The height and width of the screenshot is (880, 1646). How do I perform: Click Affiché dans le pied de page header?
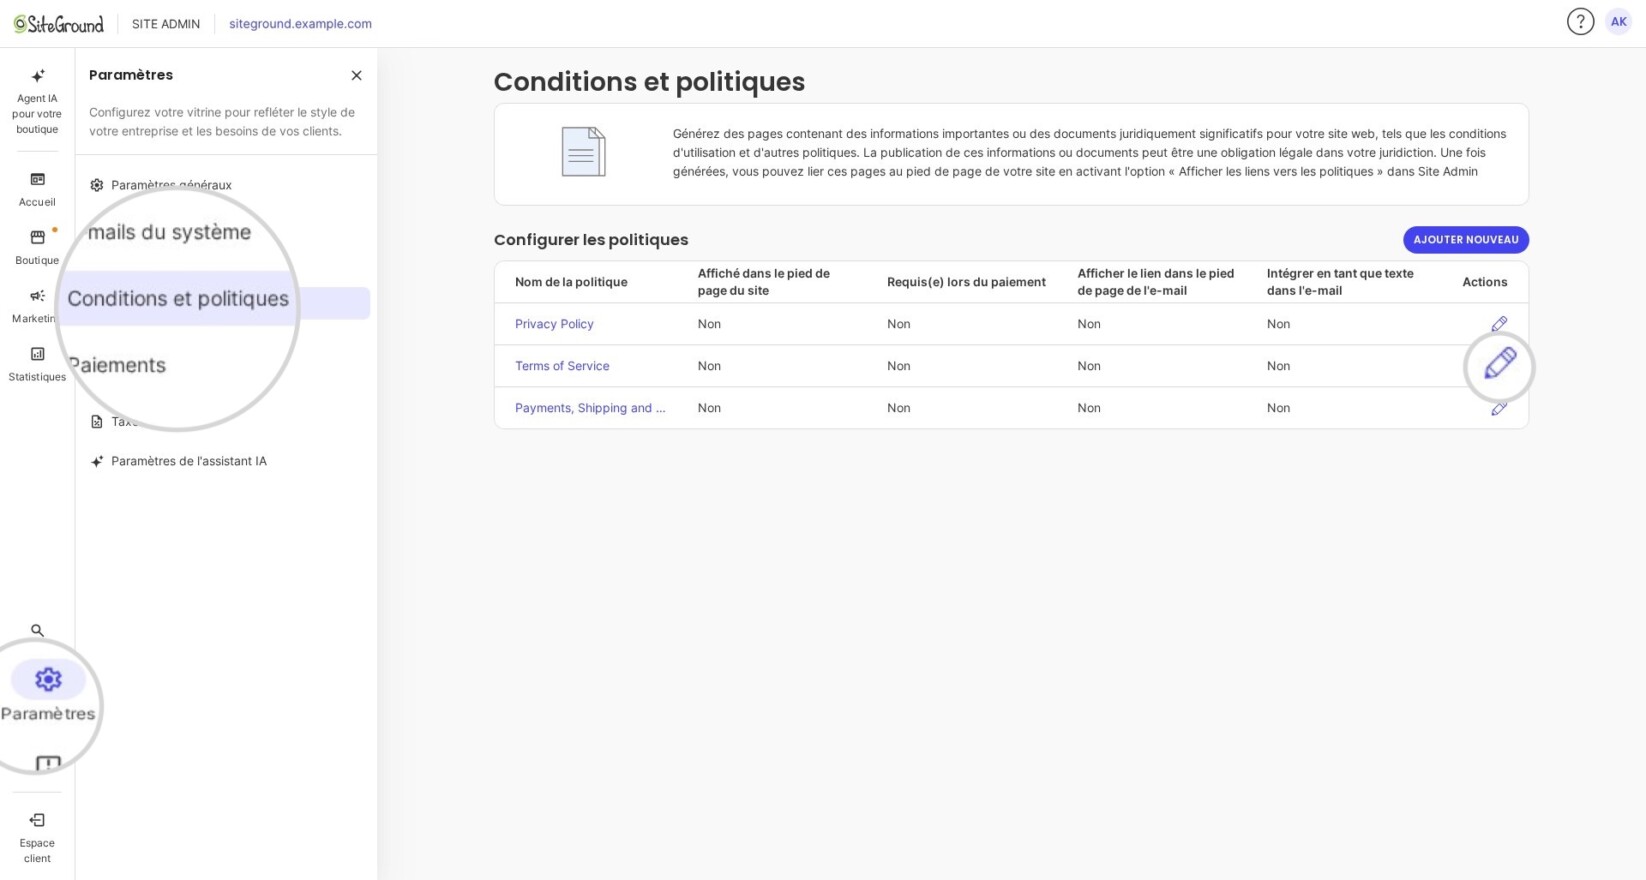pos(764,282)
